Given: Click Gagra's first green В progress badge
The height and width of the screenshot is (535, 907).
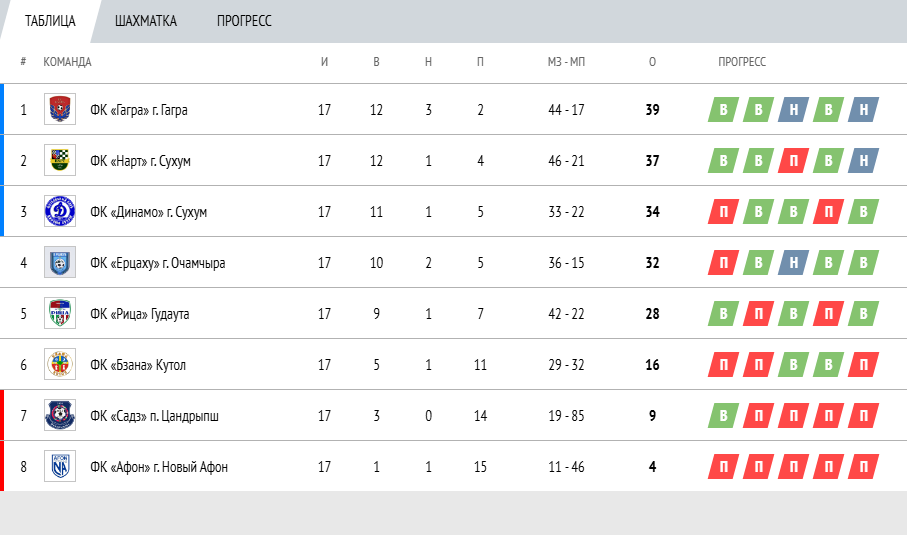Looking at the screenshot, I should pyautogui.click(x=723, y=110).
